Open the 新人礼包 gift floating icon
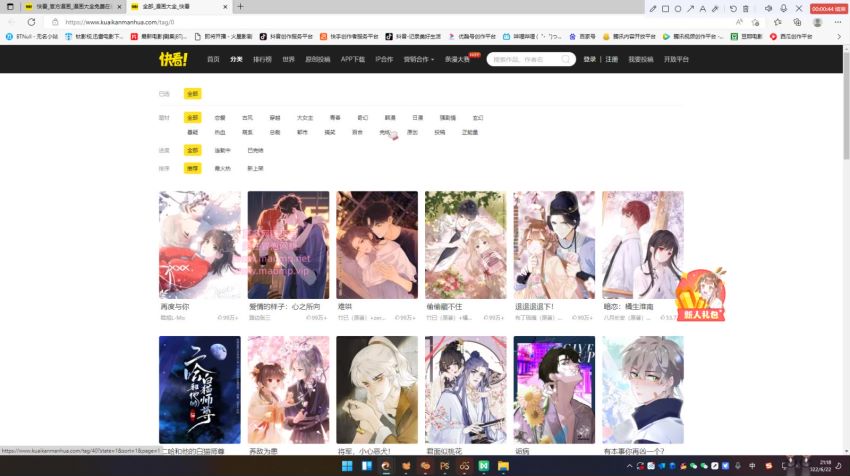 click(x=700, y=295)
